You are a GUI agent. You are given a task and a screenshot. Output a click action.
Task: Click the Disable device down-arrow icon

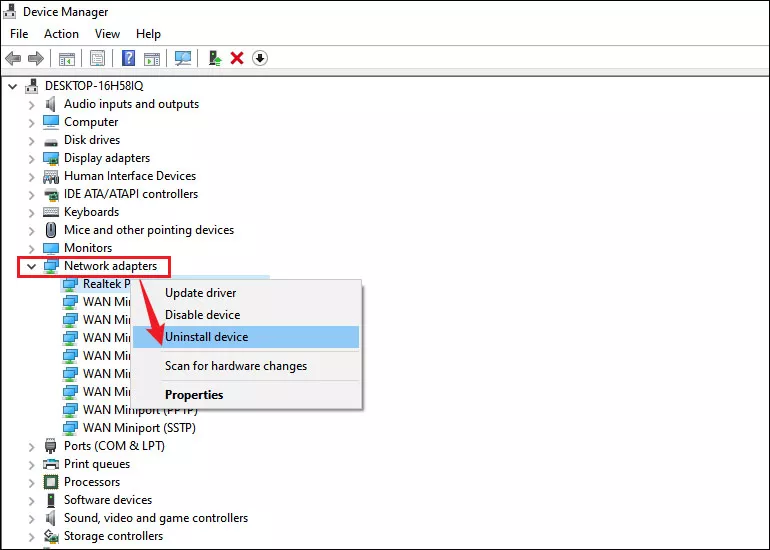click(260, 58)
